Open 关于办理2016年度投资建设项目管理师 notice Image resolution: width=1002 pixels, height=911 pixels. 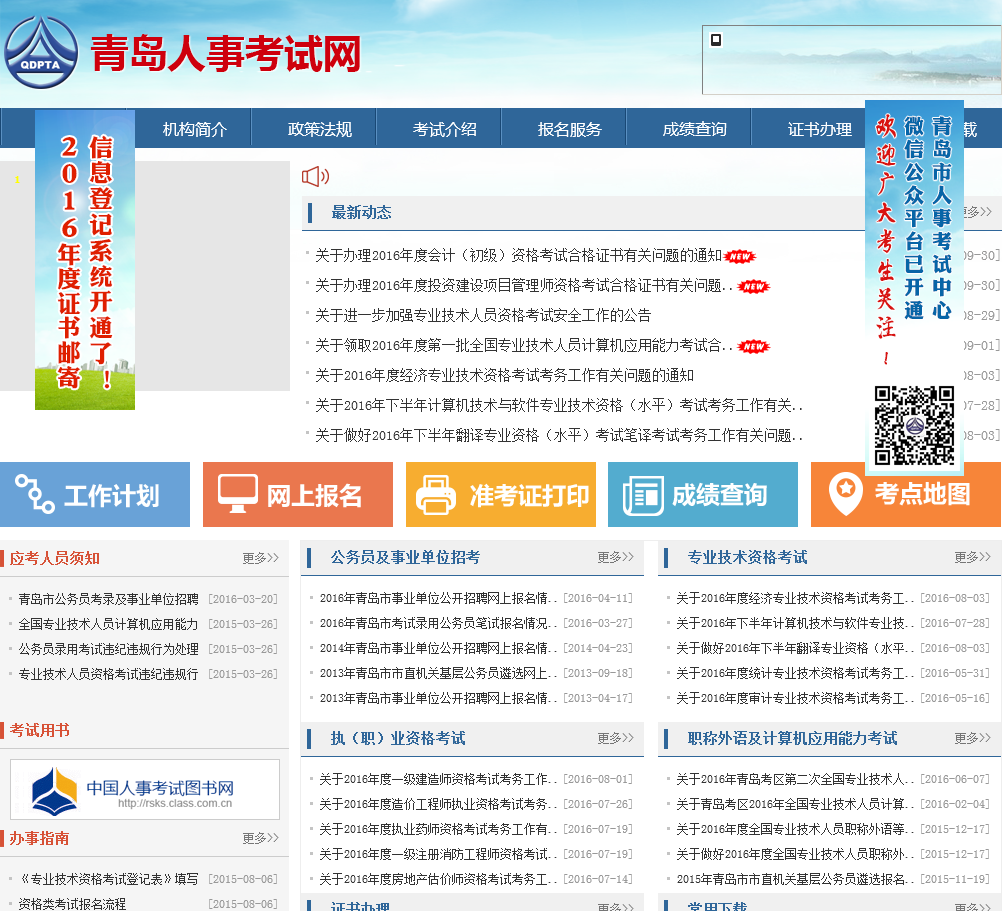tap(524, 286)
